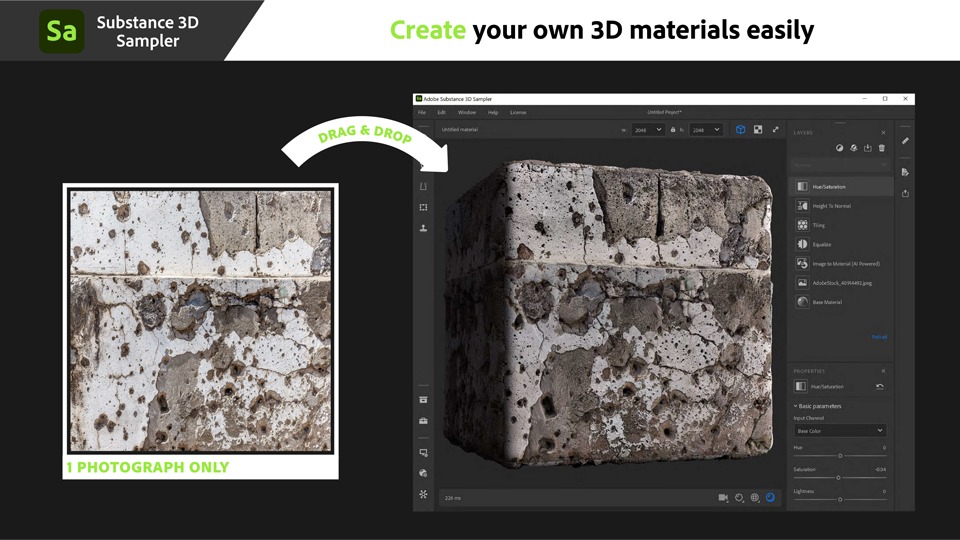Collapse the Basic parameters section
The image size is (960, 540).
(817, 406)
